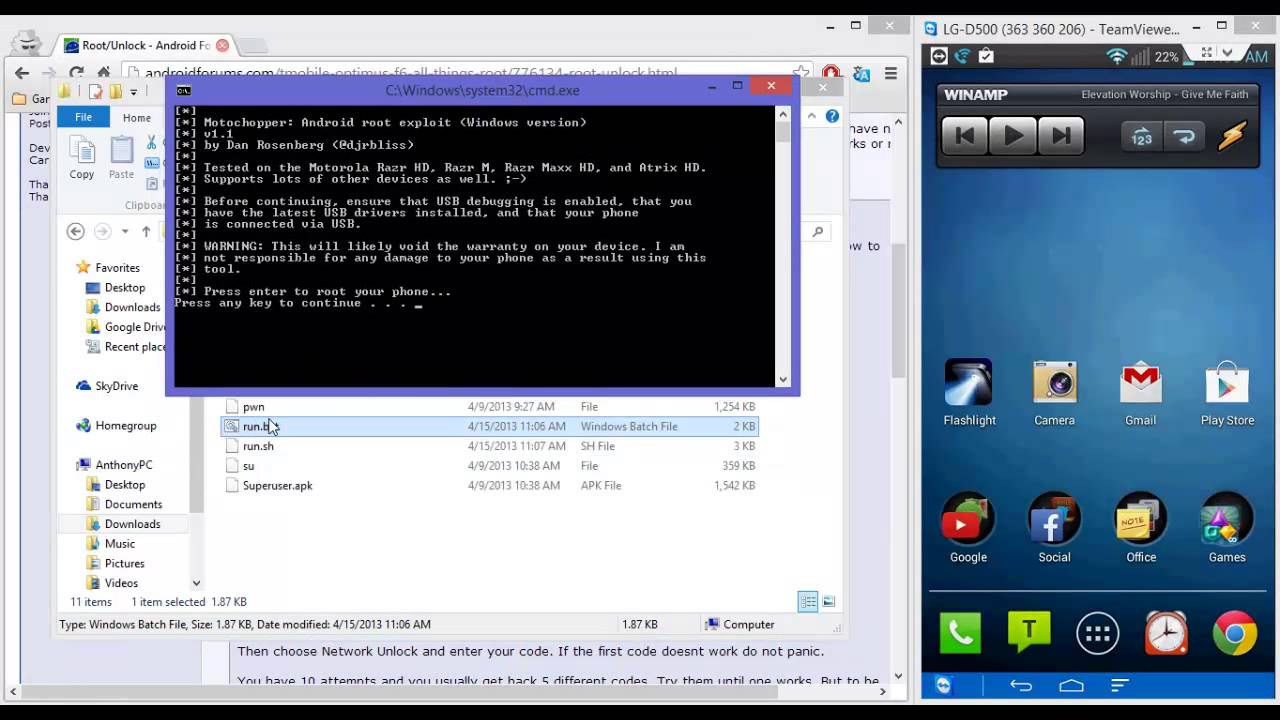Open Documents under AnthonyPC
The image size is (1280, 720).
(133, 504)
